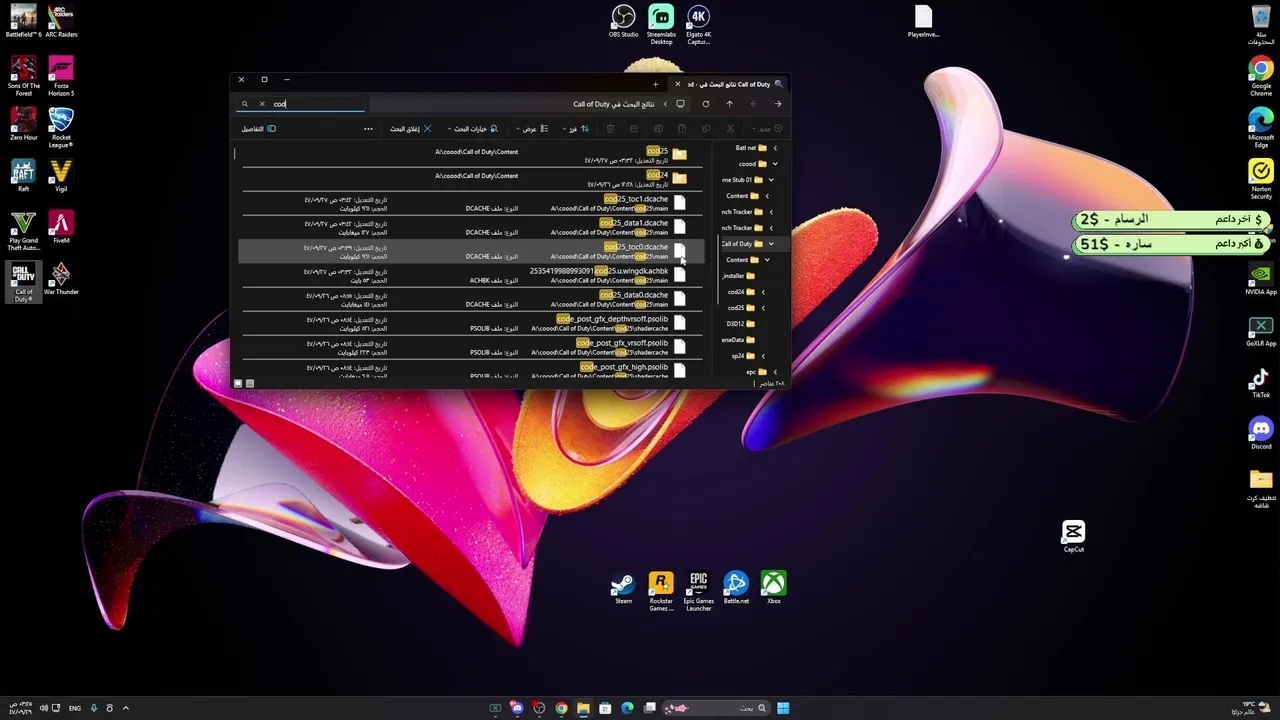The height and width of the screenshot is (720, 1280).
Task: Open the Steam desktop icon
Action: (623, 588)
